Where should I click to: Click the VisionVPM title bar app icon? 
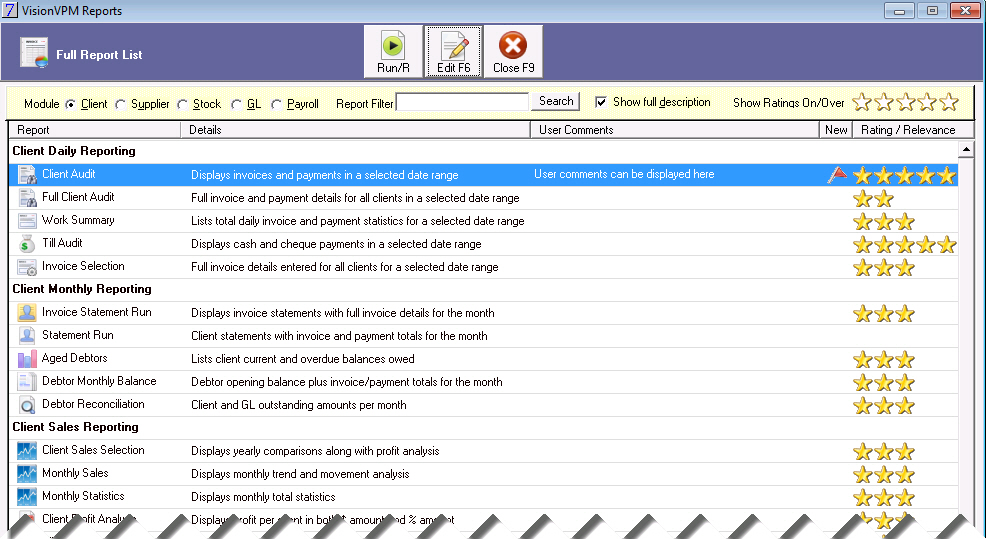(10, 11)
